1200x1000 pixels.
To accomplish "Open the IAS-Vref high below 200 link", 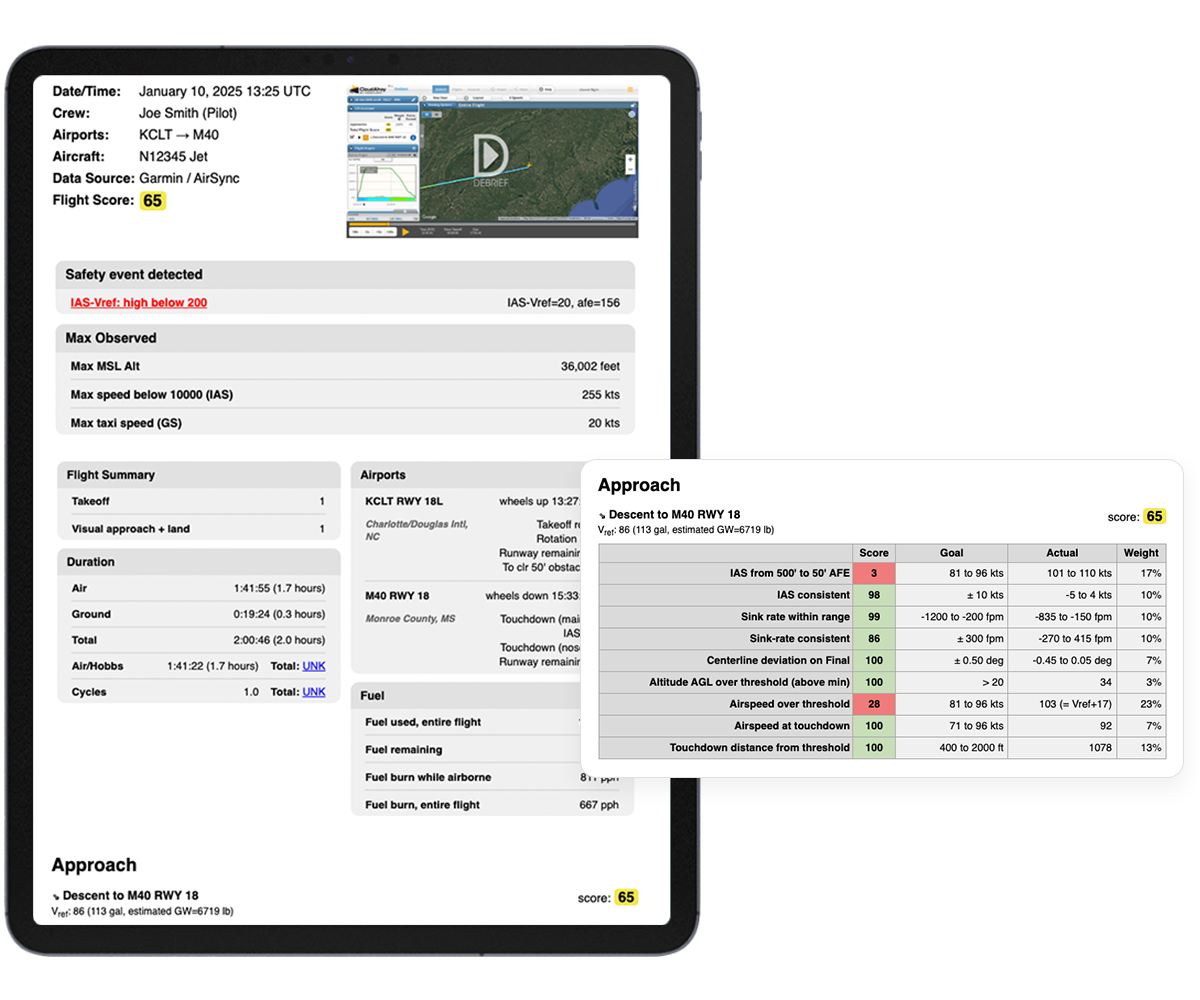I will 139,303.
